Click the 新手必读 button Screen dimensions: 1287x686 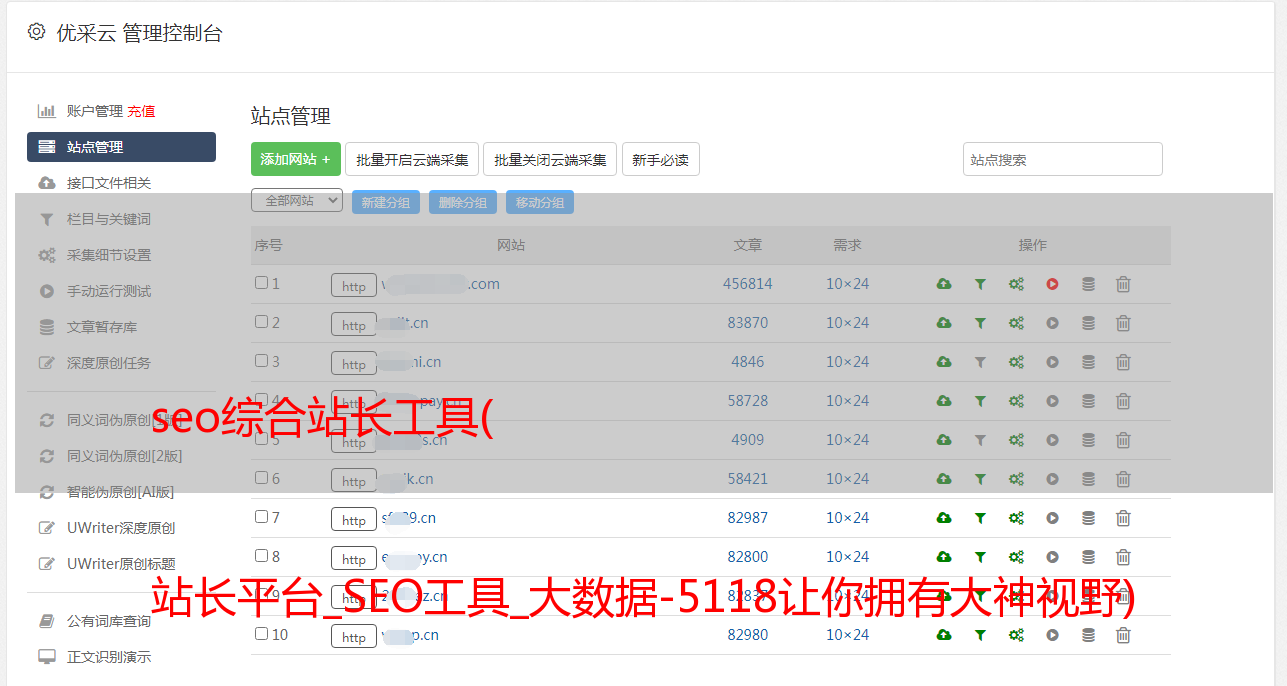[661, 159]
